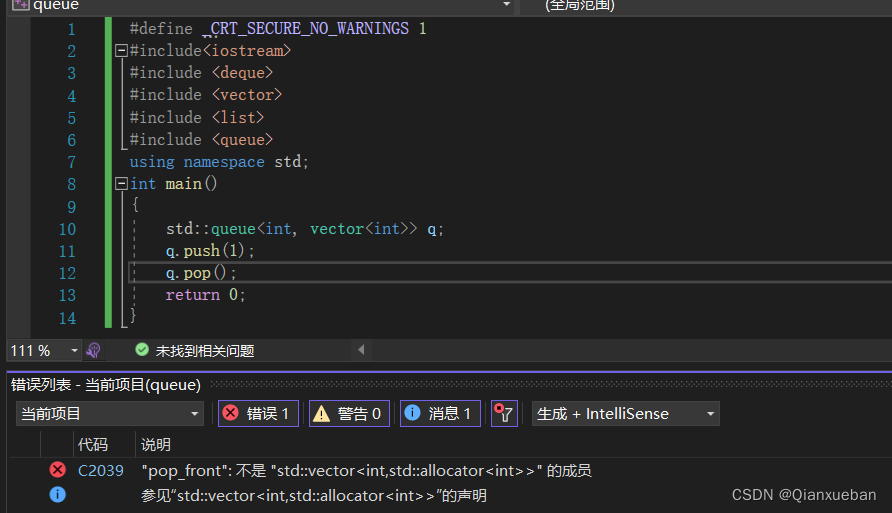
Task: Sort by the 代码 column header
Action: point(93,445)
